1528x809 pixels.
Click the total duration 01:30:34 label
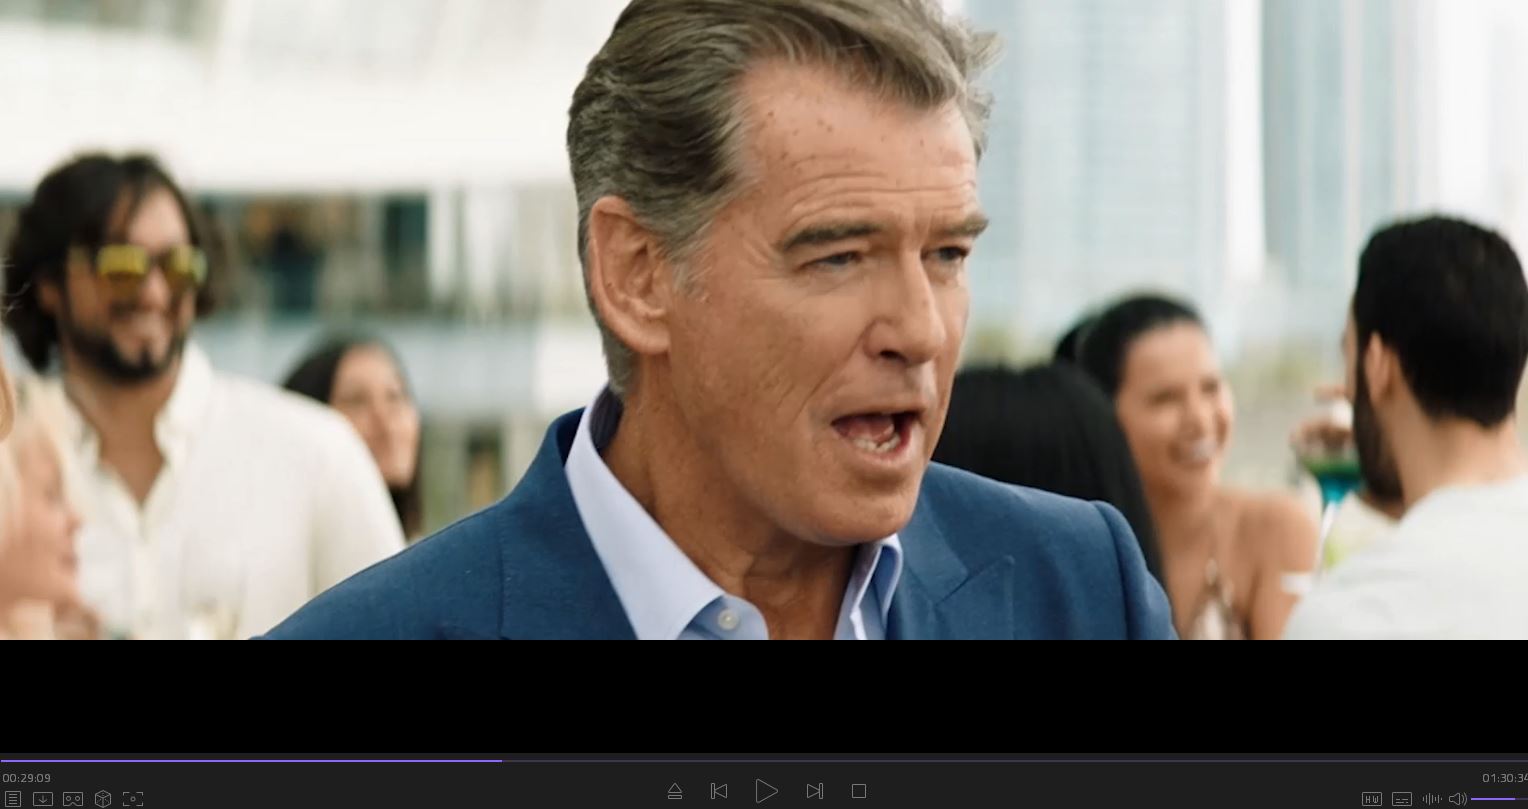click(1503, 778)
